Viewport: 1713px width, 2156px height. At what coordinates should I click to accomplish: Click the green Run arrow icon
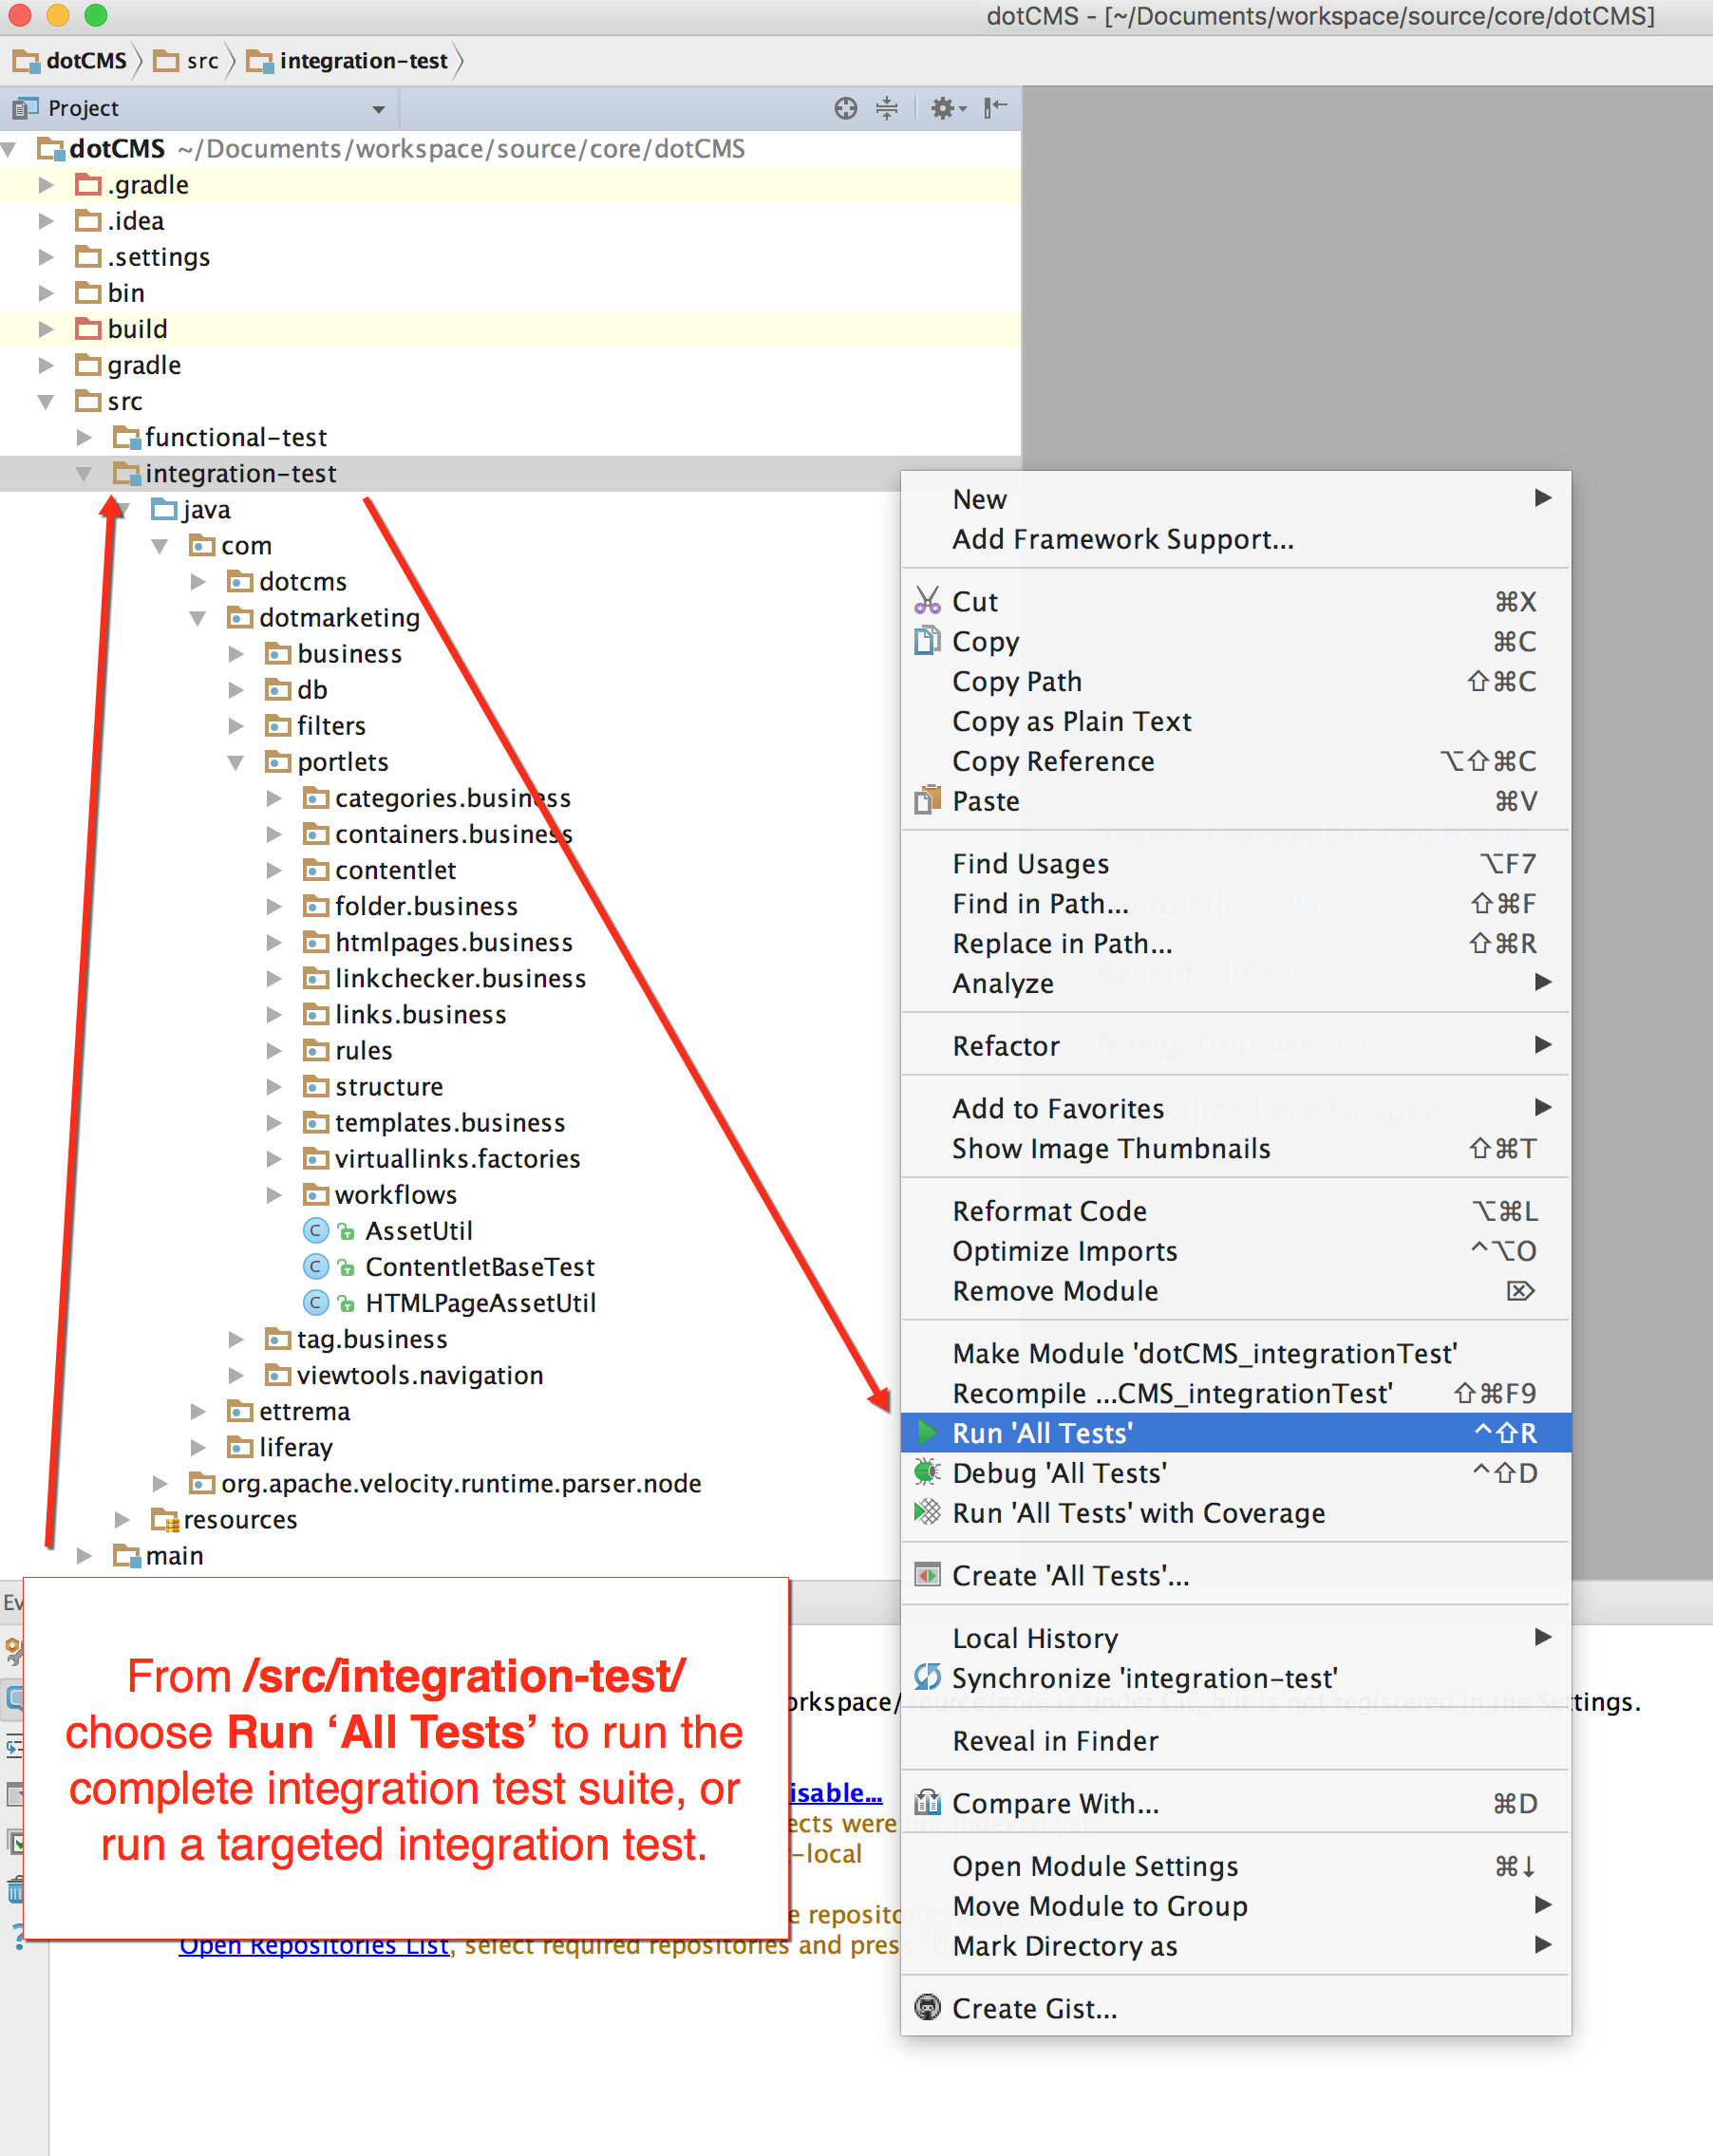point(927,1432)
